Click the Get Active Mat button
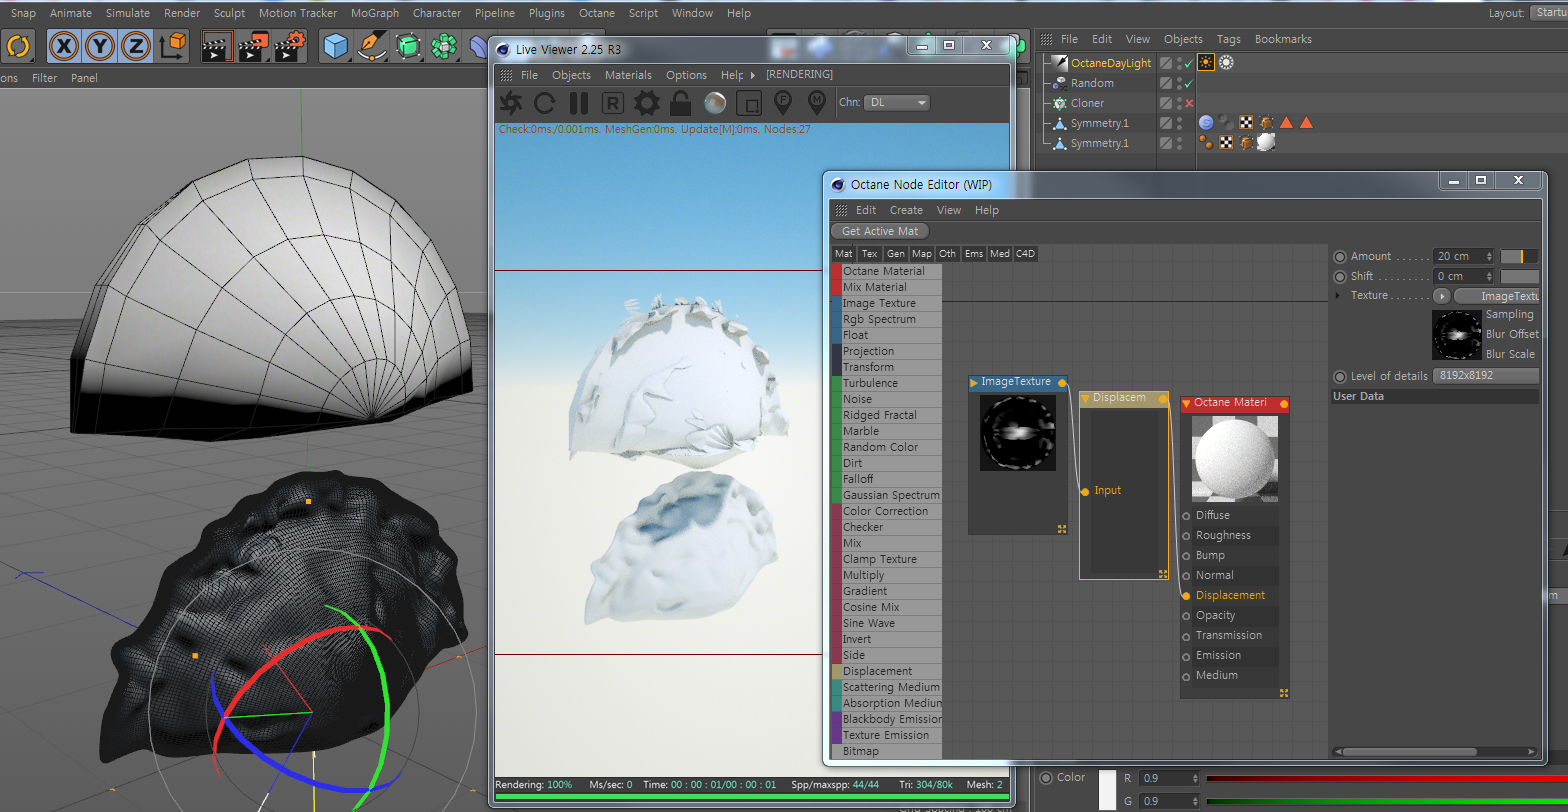The width and height of the screenshot is (1568, 812). pos(880,231)
